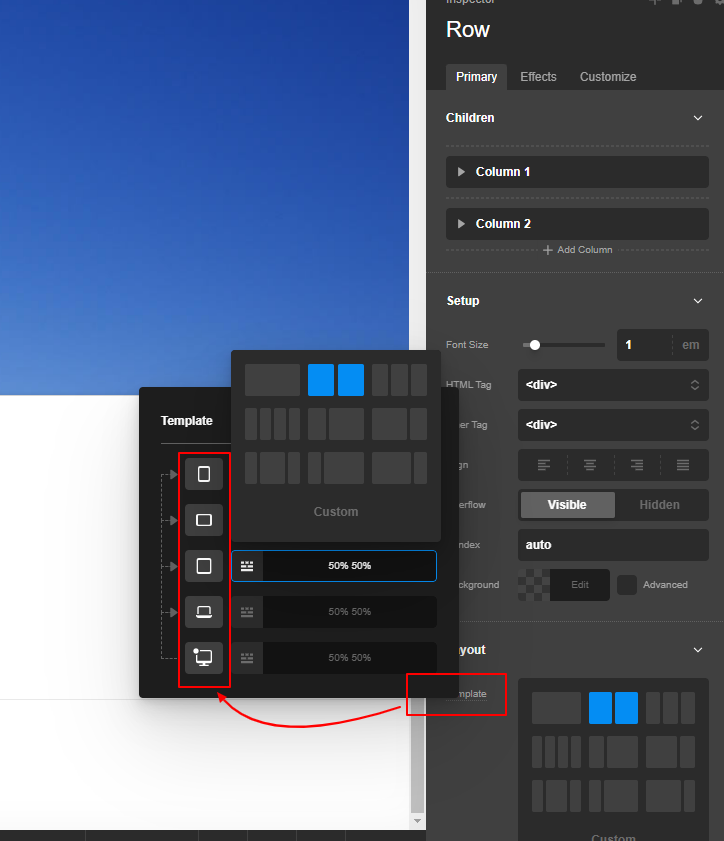Click the align center icon
This screenshot has height=841, width=724.
(590, 465)
